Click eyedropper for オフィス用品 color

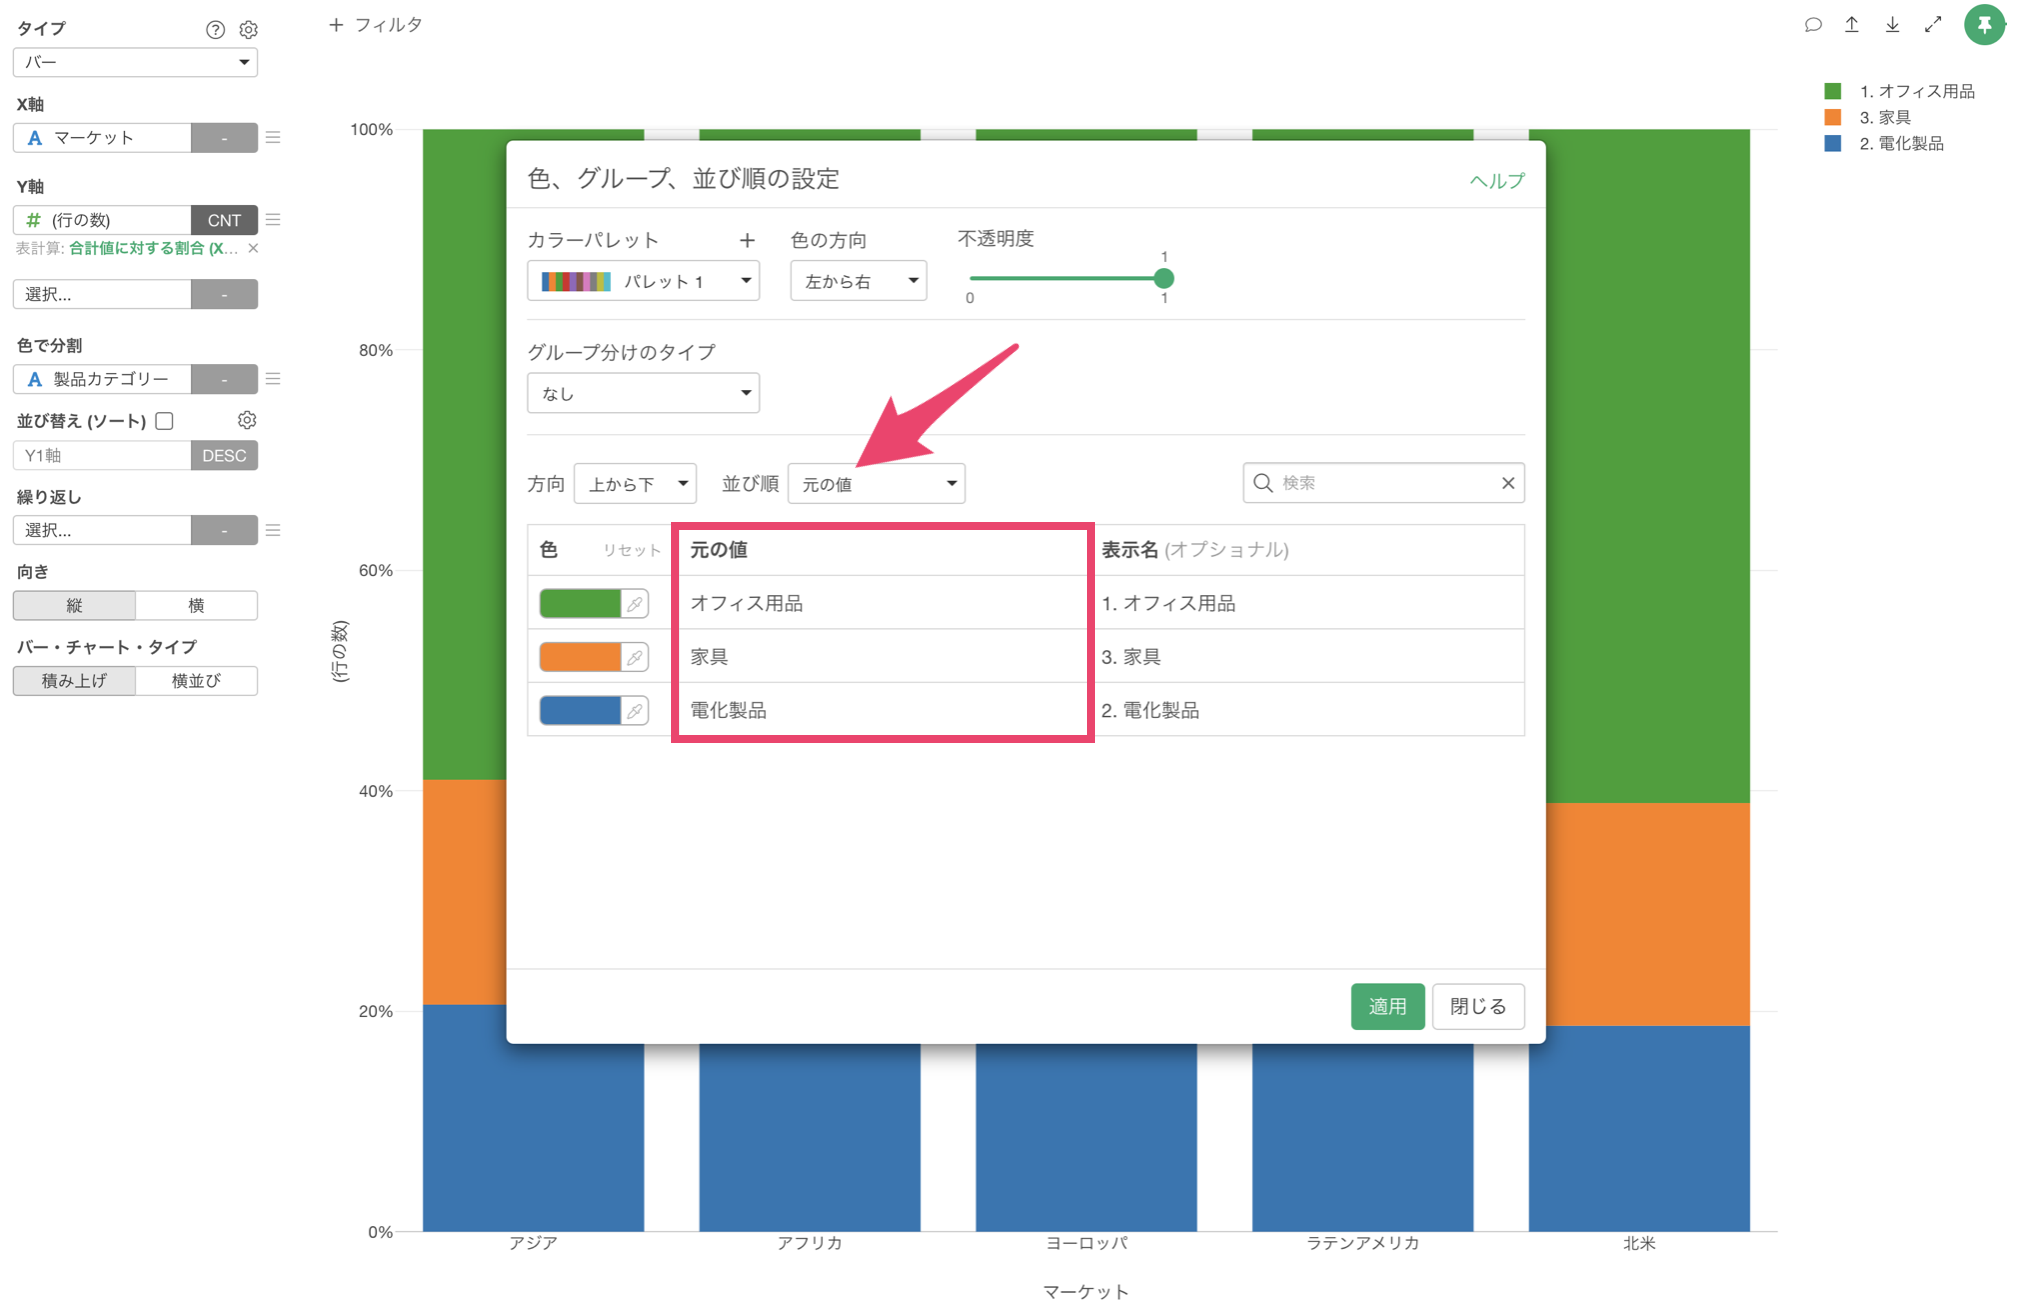coord(635,604)
